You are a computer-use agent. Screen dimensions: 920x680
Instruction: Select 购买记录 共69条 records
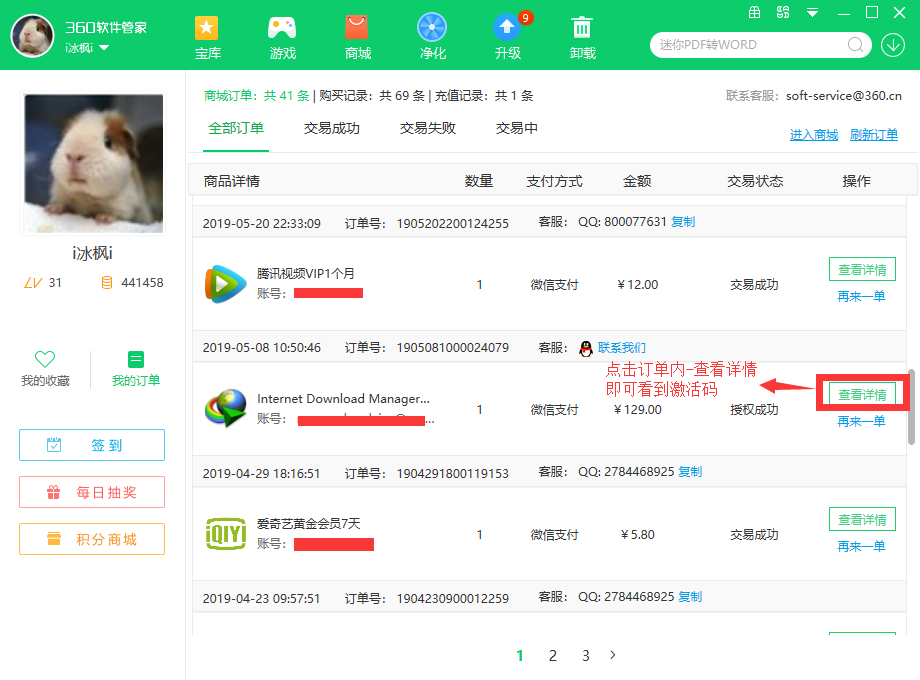(x=372, y=96)
